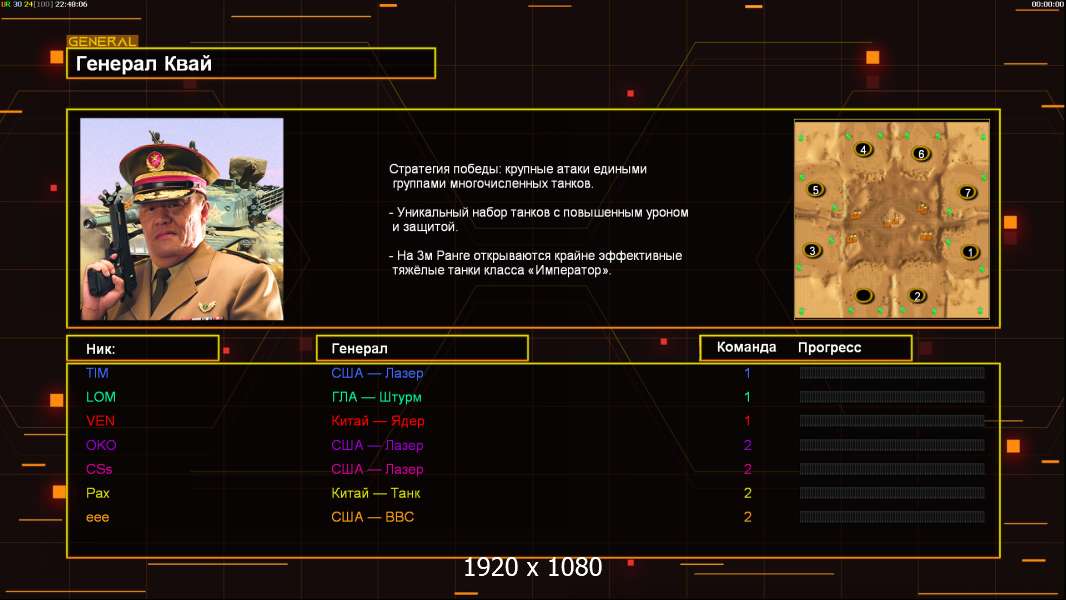Viewport: 1066px width, 600px height.
Task: Click the General Kwai portrait image
Action: tap(182, 219)
